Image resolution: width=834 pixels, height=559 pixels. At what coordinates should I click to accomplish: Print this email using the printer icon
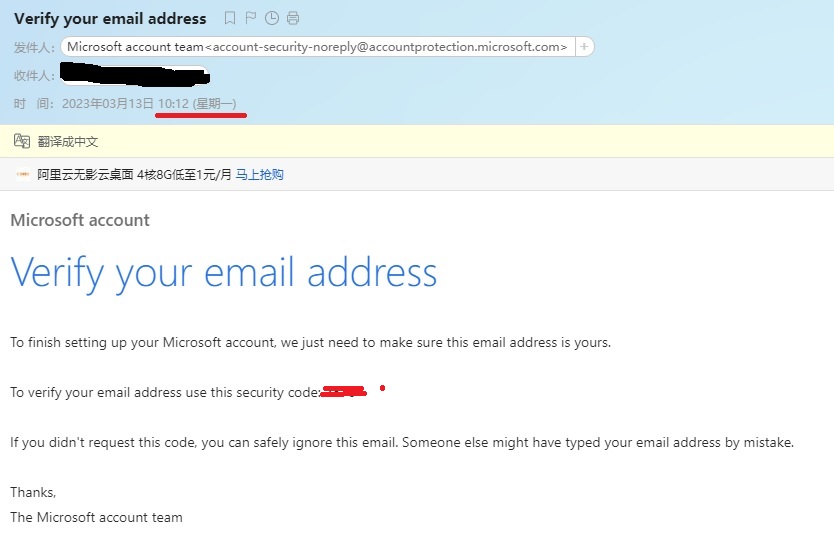[293, 18]
